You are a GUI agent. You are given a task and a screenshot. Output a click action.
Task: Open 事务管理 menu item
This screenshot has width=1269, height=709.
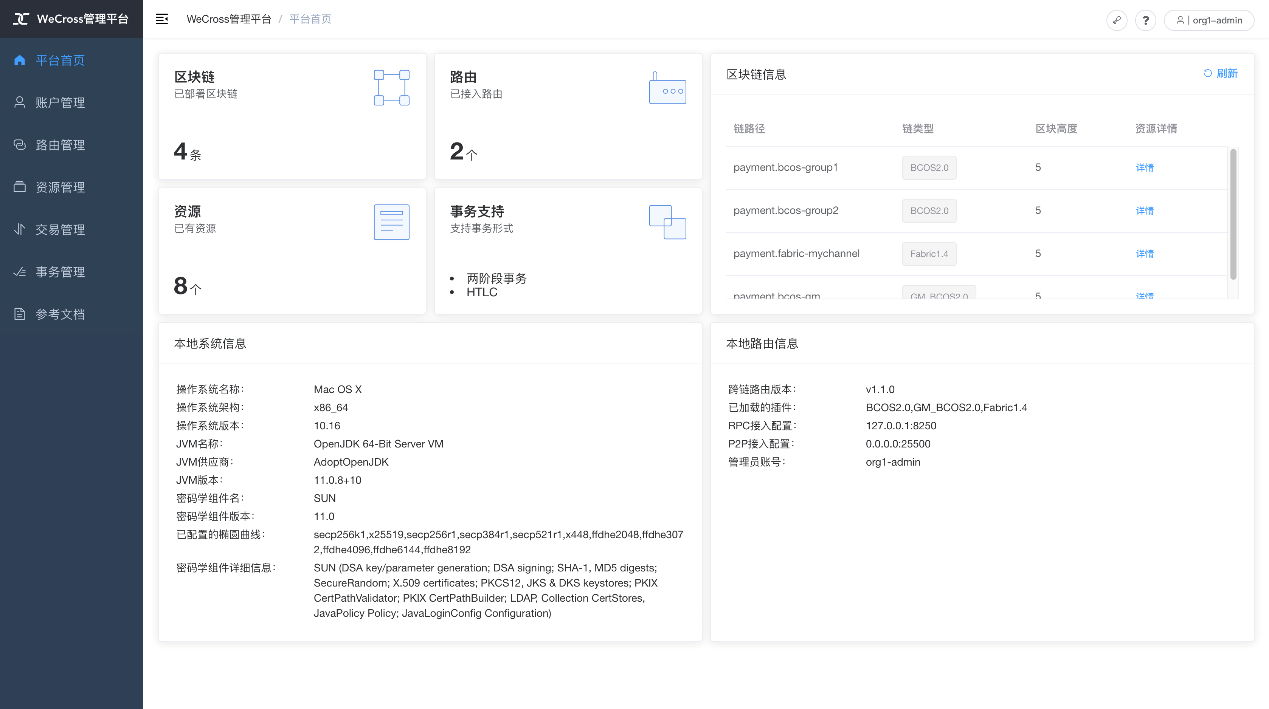coord(71,272)
